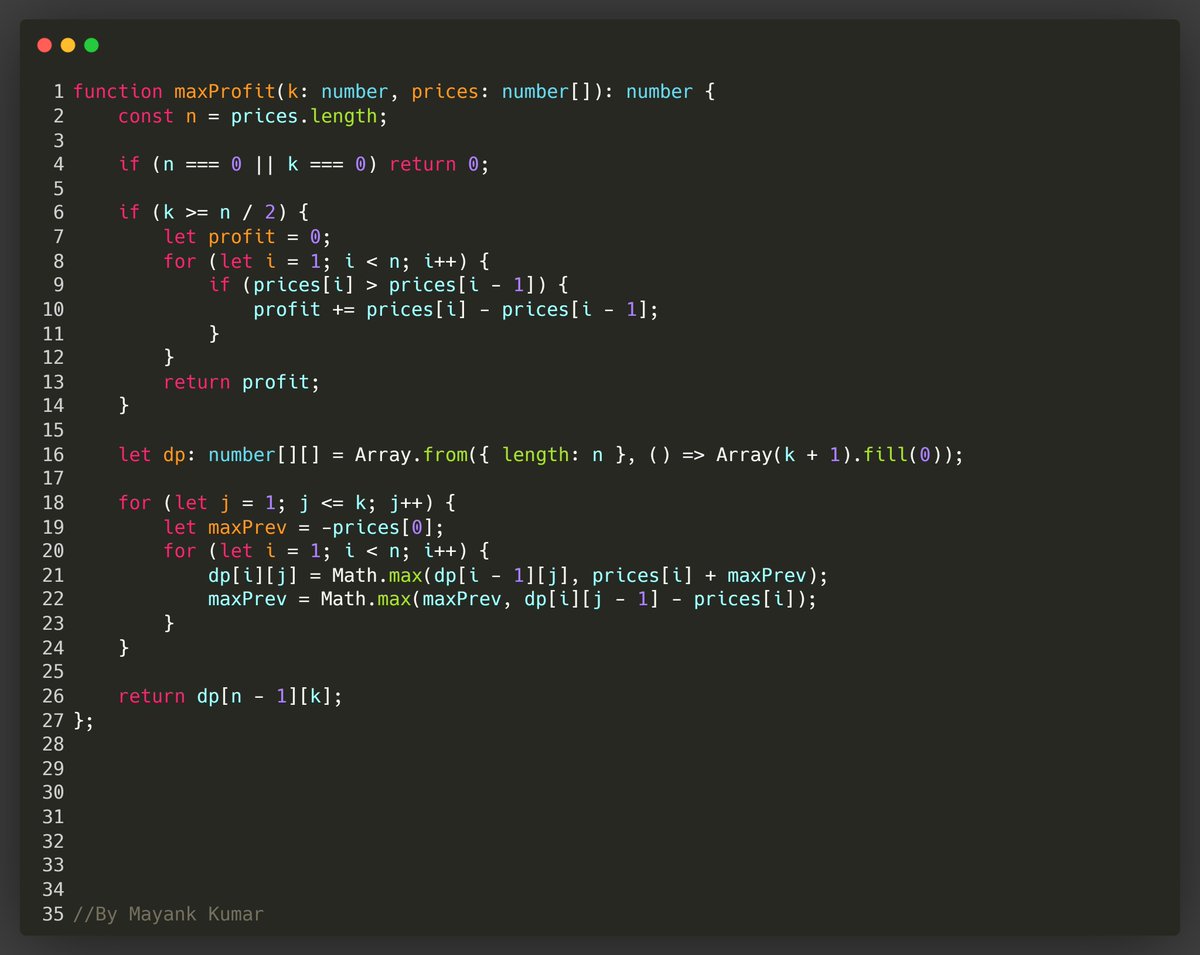Click 'return profit;' on line 13
The height and width of the screenshot is (955, 1200).
242,382
